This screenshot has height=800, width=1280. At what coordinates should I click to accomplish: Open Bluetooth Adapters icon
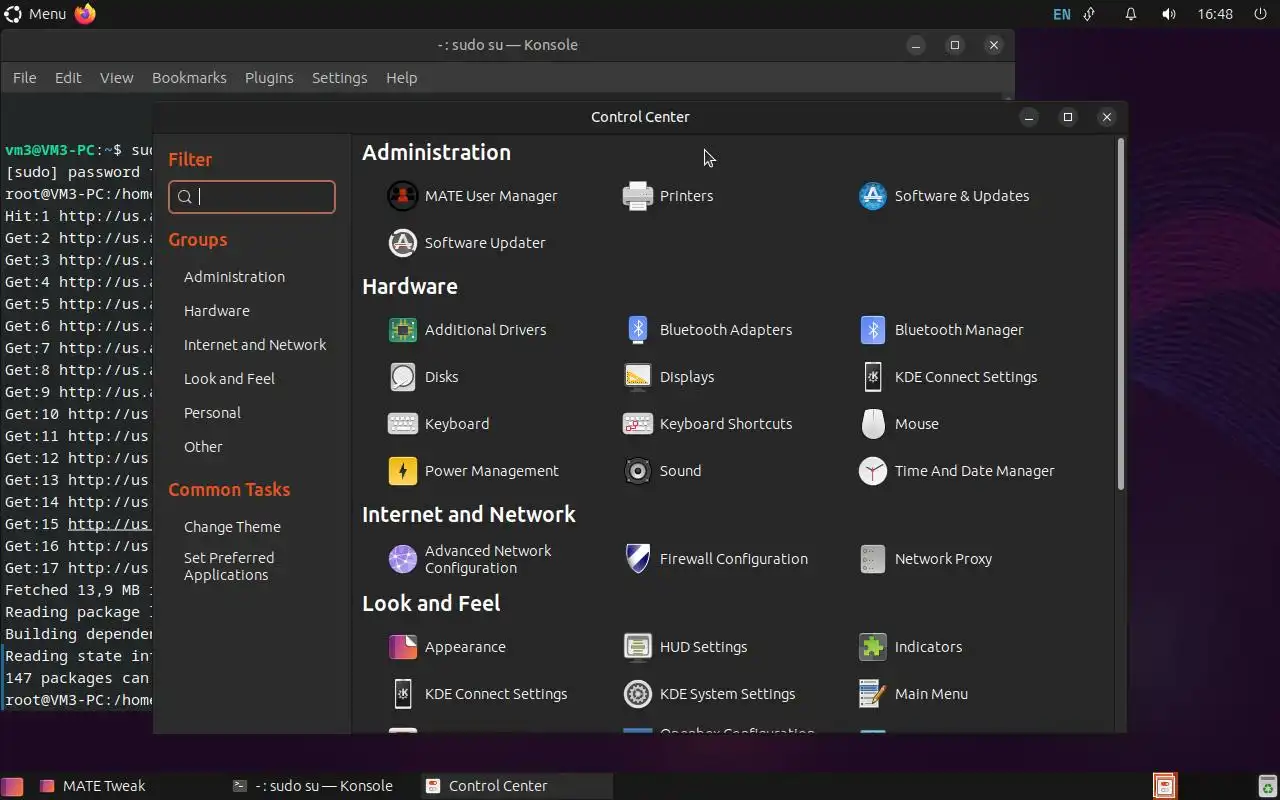pos(637,330)
